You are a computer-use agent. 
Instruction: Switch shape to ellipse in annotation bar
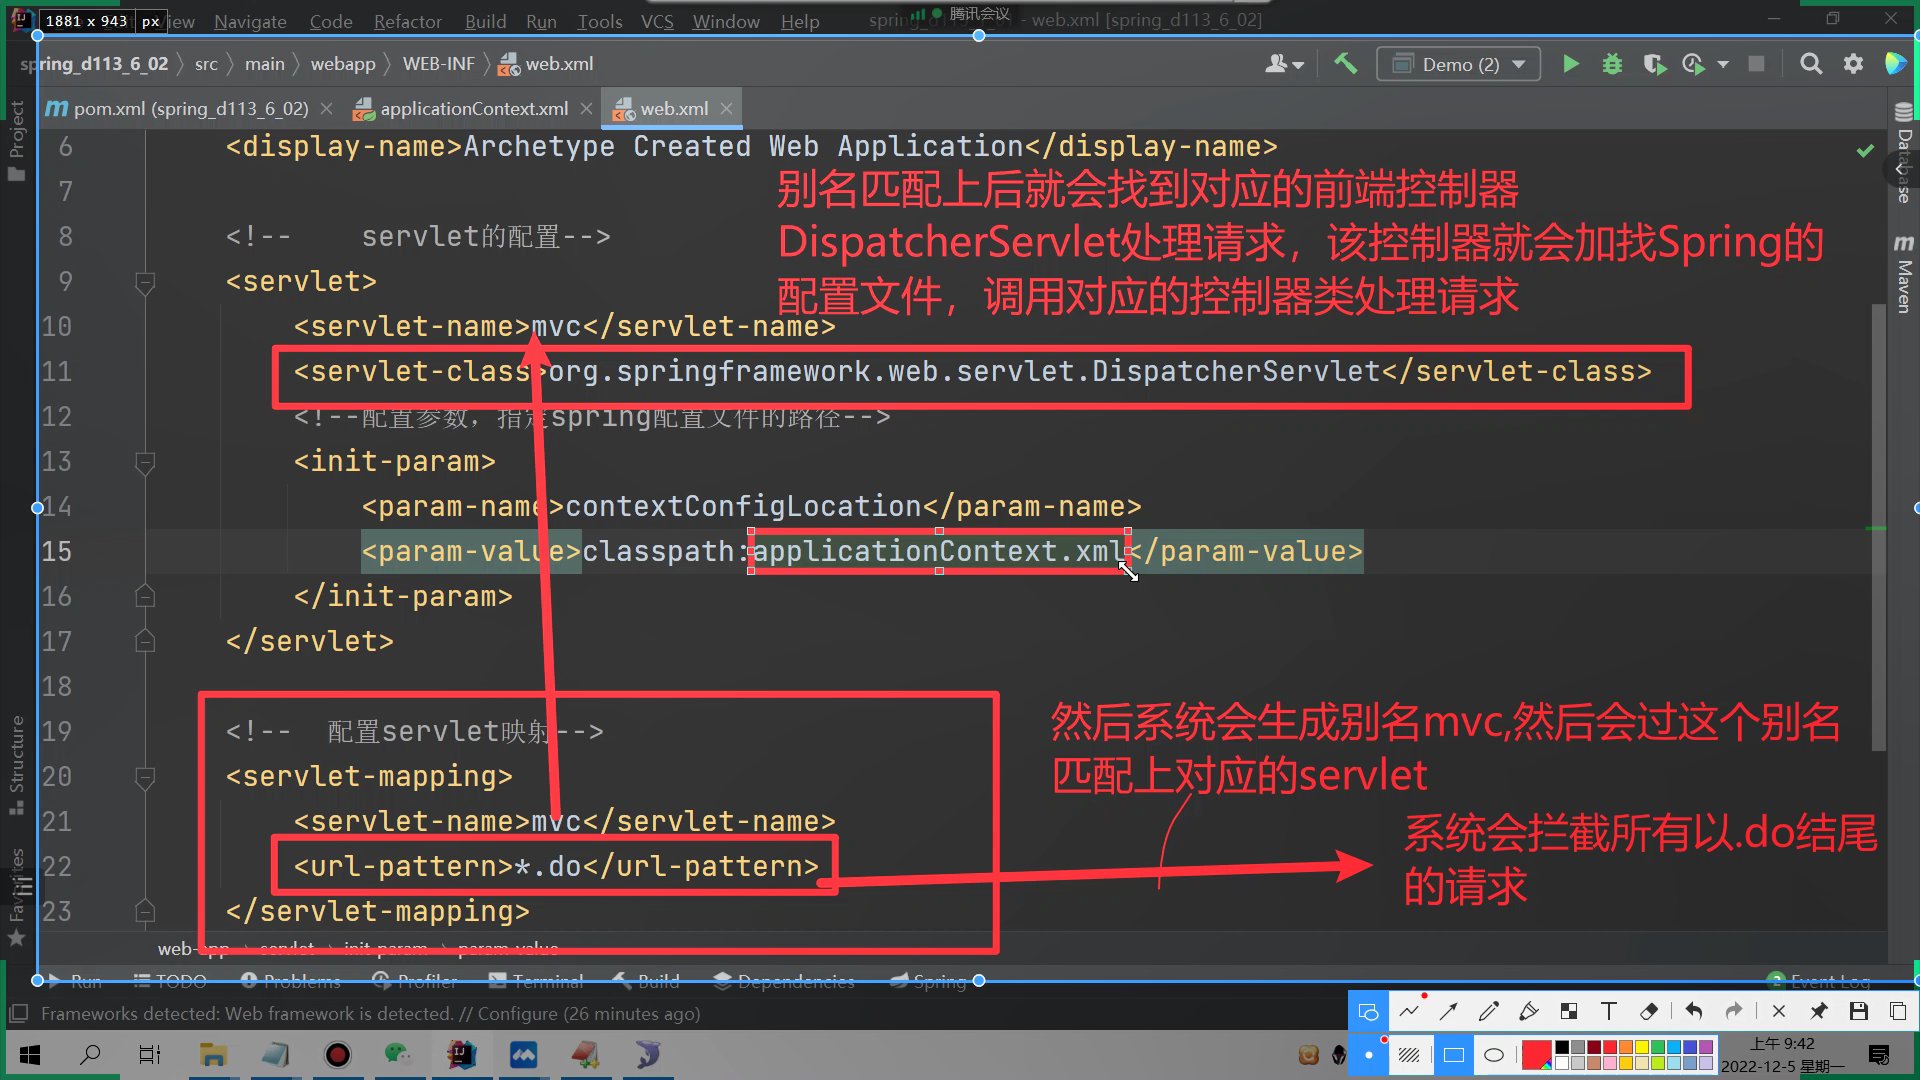1494,1055
